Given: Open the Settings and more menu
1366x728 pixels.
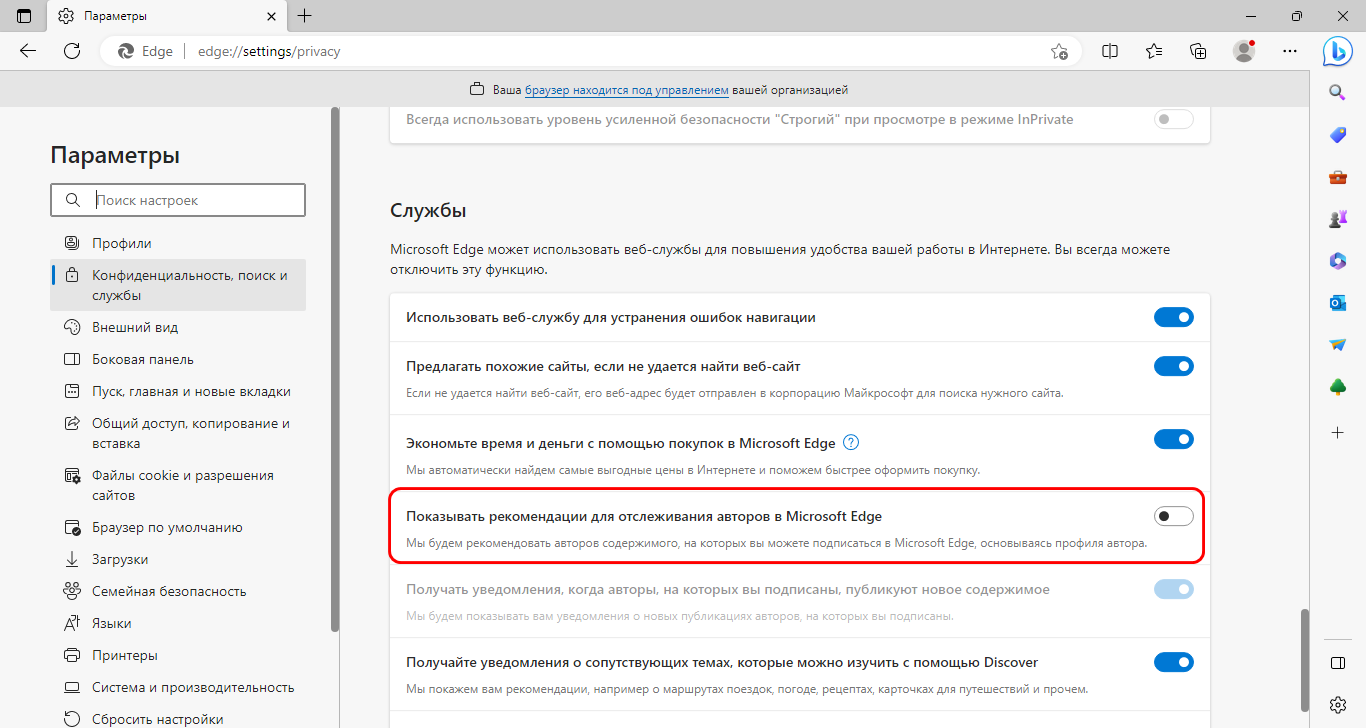Looking at the screenshot, I should [1290, 51].
